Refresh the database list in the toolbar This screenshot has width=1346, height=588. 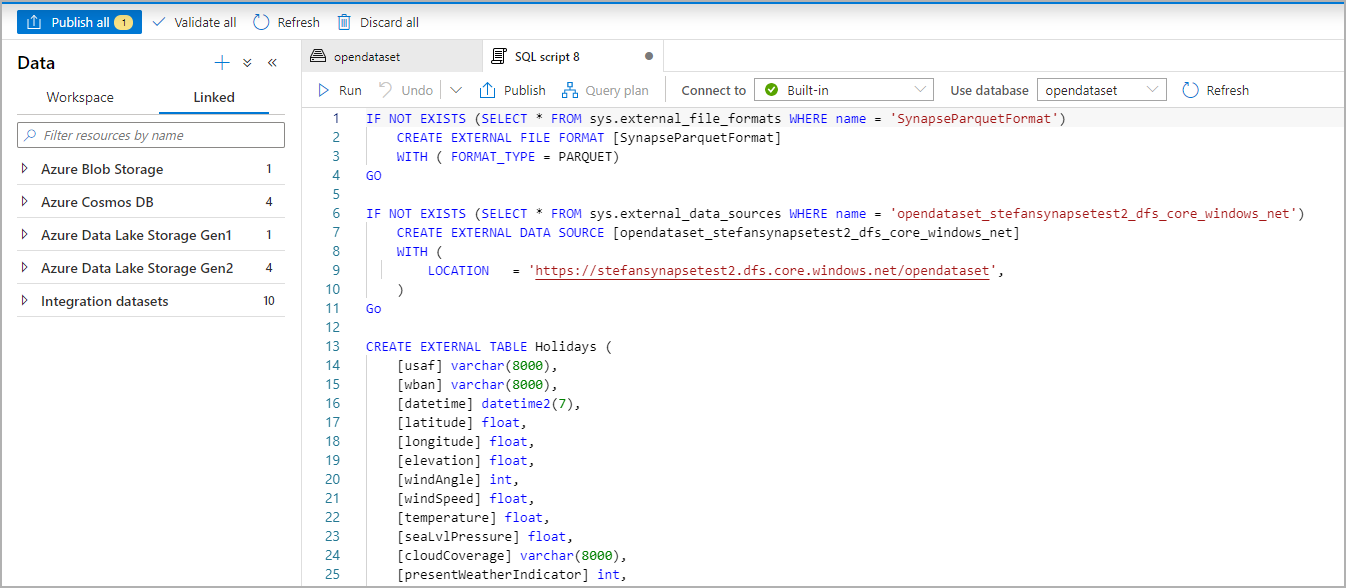coord(1215,90)
